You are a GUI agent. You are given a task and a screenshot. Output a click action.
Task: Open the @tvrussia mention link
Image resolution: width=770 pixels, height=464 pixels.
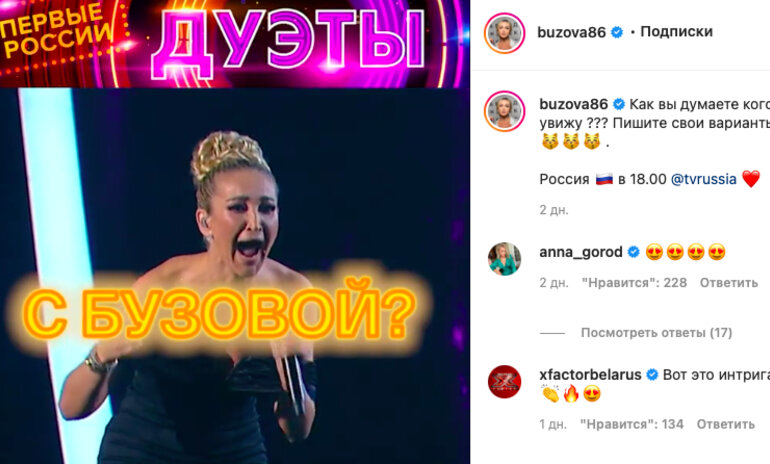[x=703, y=179]
